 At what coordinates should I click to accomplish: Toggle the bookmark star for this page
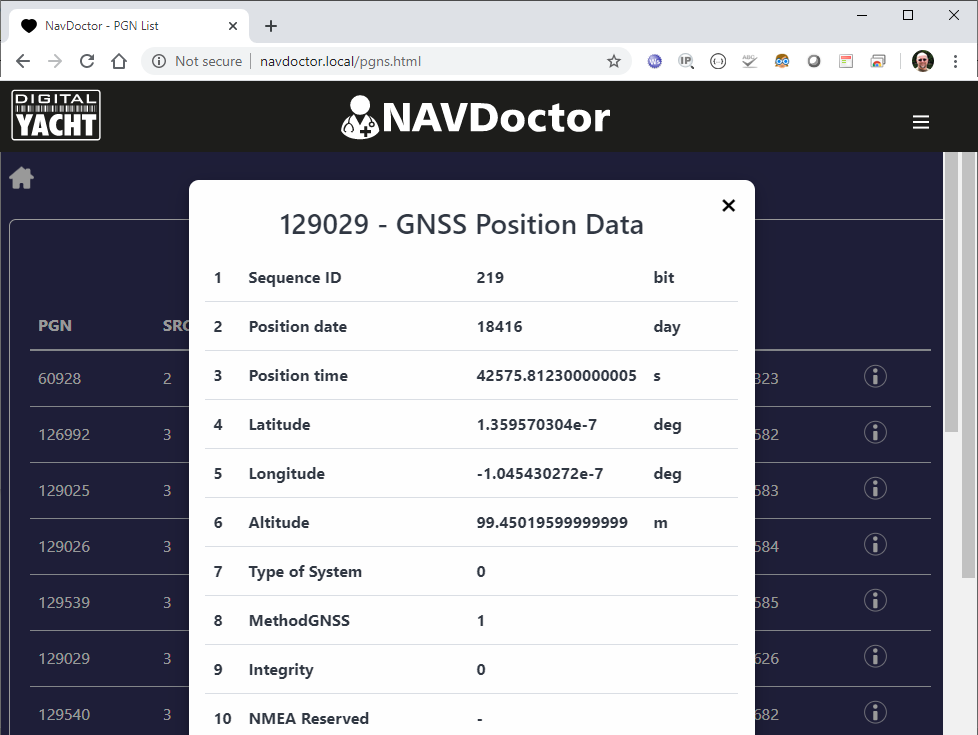613,61
